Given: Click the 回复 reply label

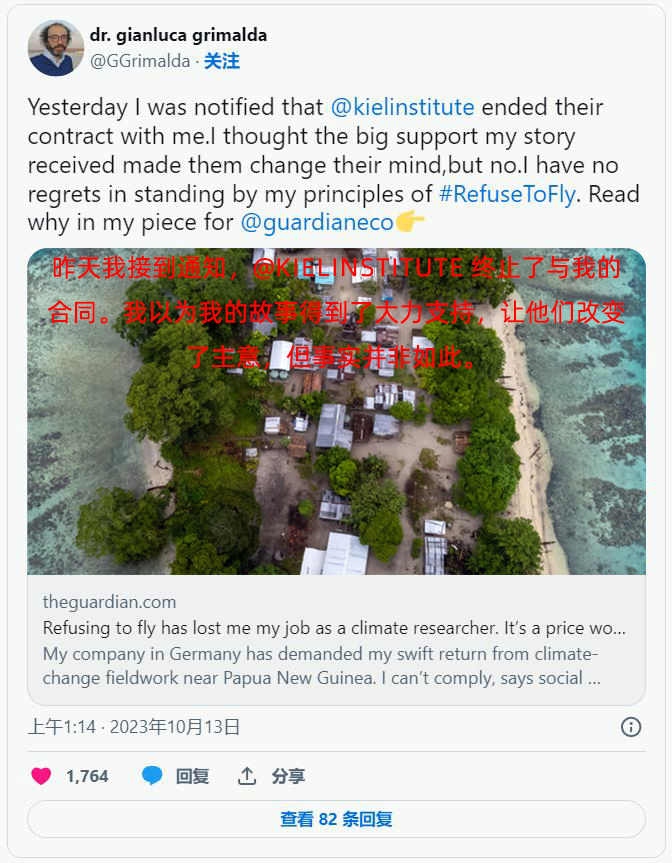Looking at the screenshot, I should tap(192, 776).
